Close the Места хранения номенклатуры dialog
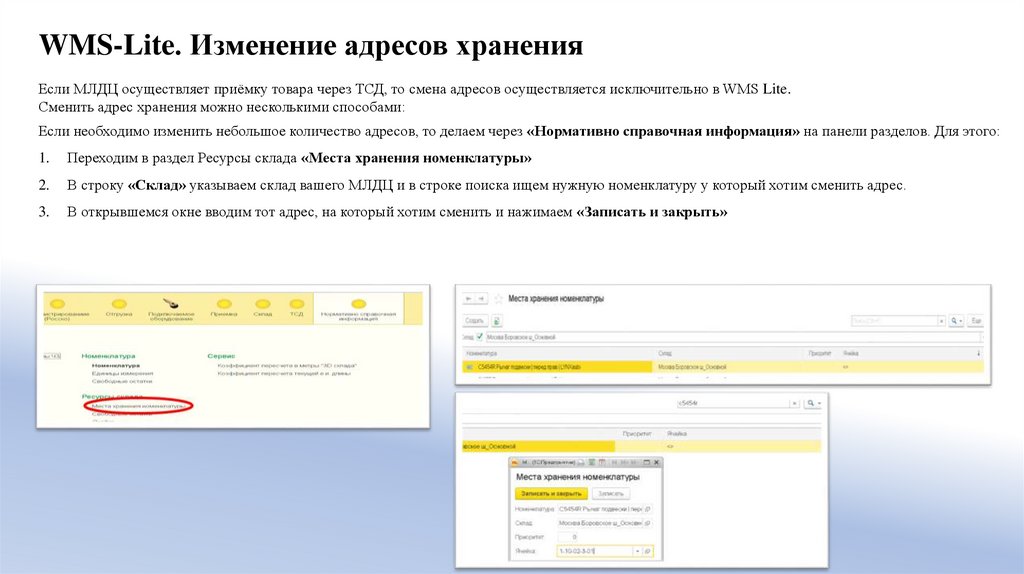Viewport: 1024px width, 574px height. pyautogui.click(x=656, y=462)
